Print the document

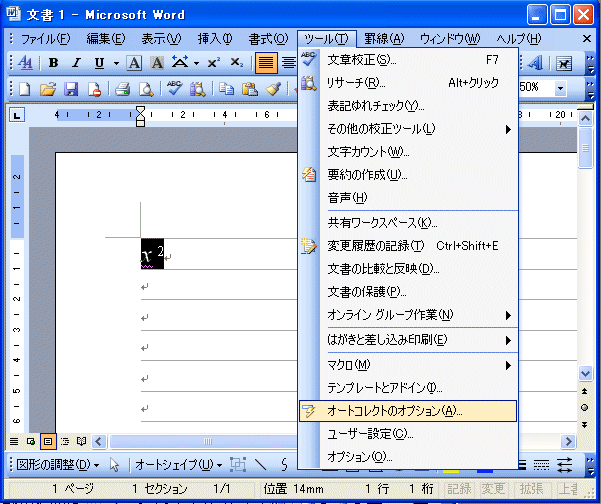(x=123, y=89)
